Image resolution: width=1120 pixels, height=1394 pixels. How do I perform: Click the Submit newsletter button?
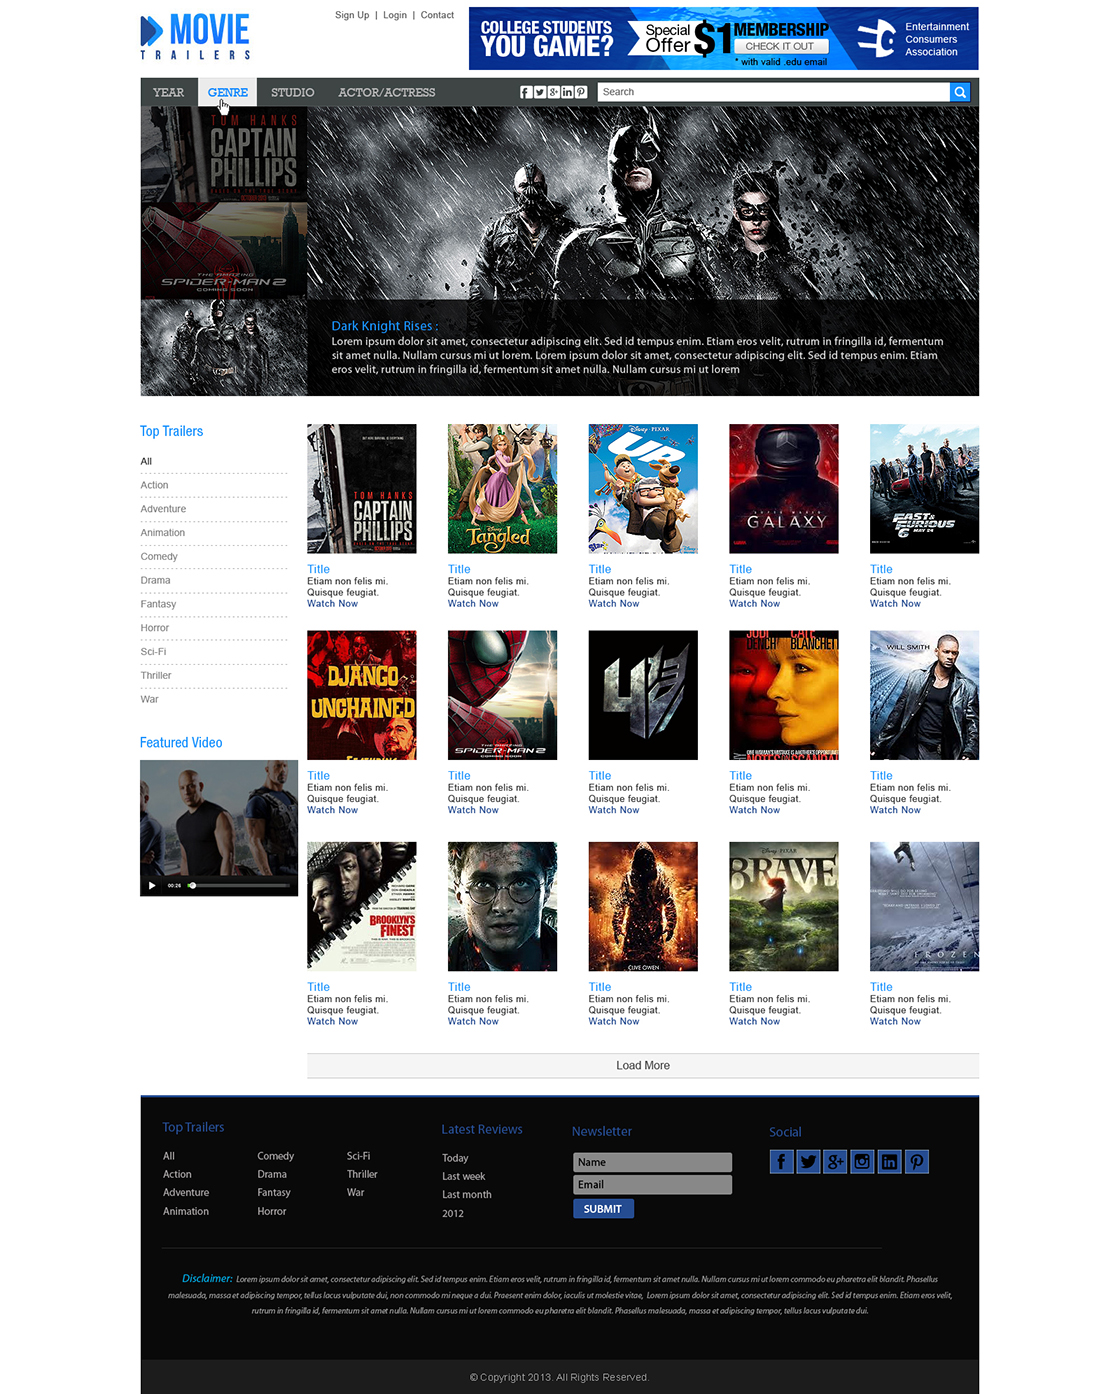pos(603,1209)
